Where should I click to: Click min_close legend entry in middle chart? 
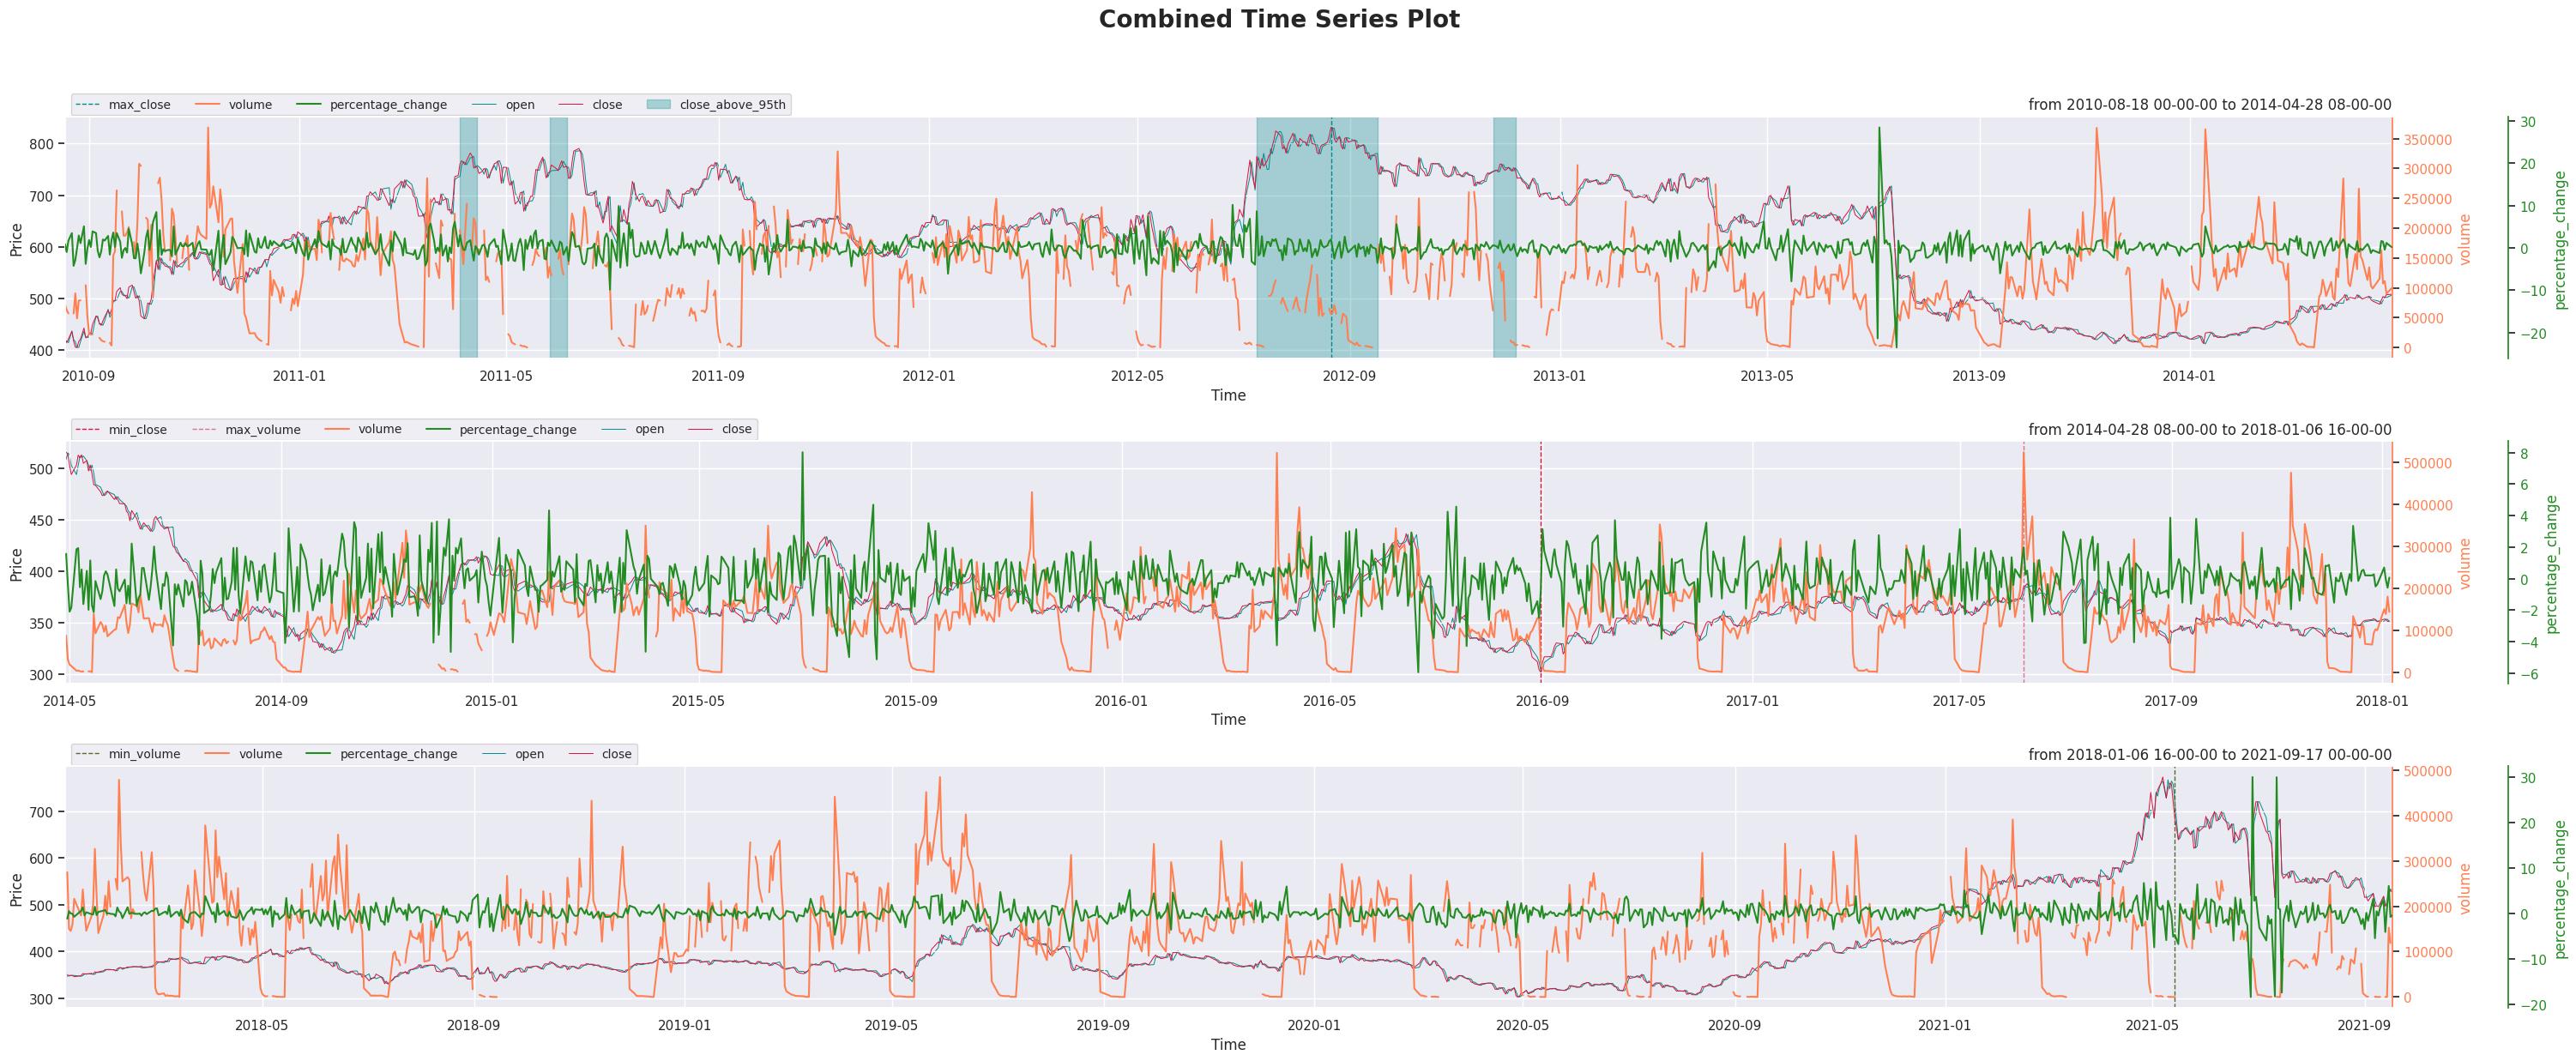point(137,430)
